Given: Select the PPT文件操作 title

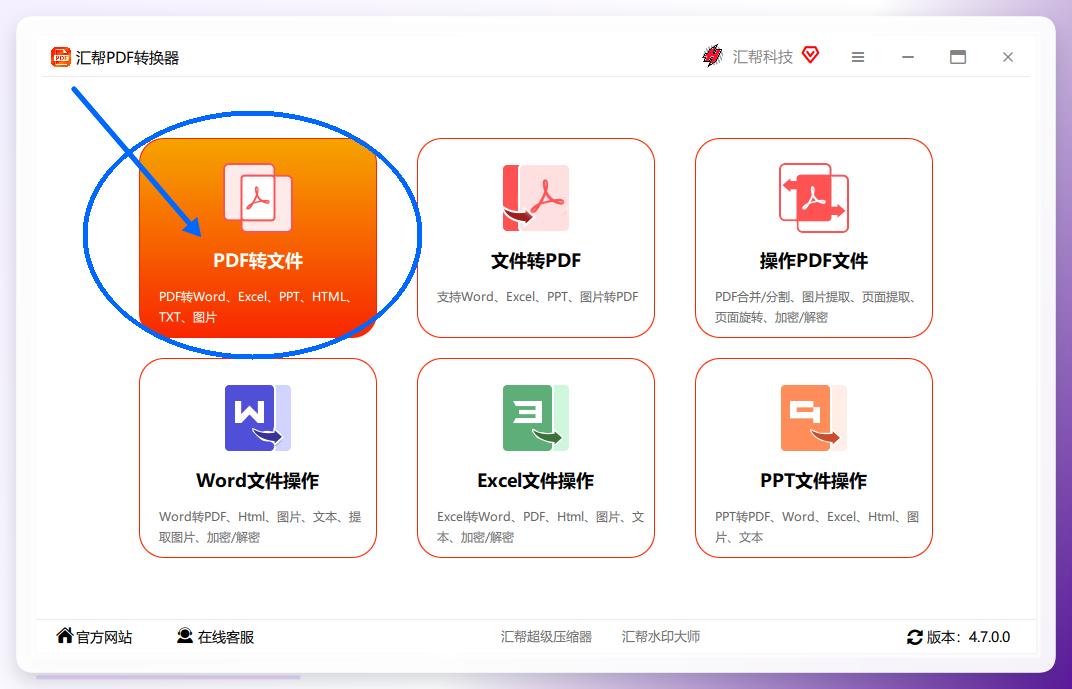Looking at the screenshot, I should 814,481.
